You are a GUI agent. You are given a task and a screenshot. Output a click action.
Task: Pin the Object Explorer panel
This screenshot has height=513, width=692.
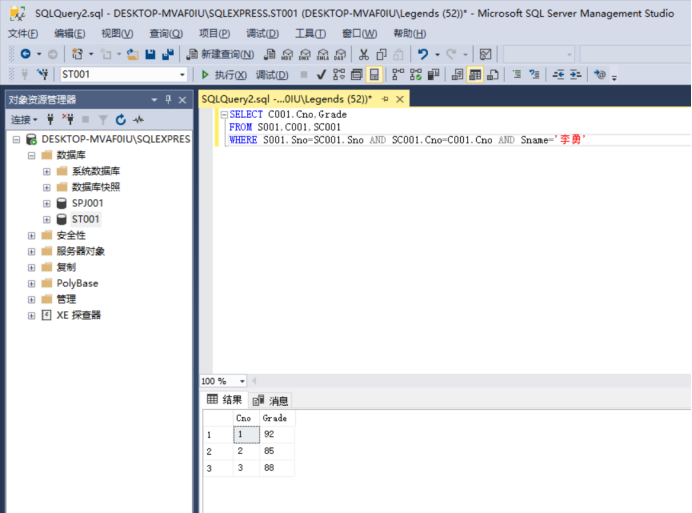[168, 100]
